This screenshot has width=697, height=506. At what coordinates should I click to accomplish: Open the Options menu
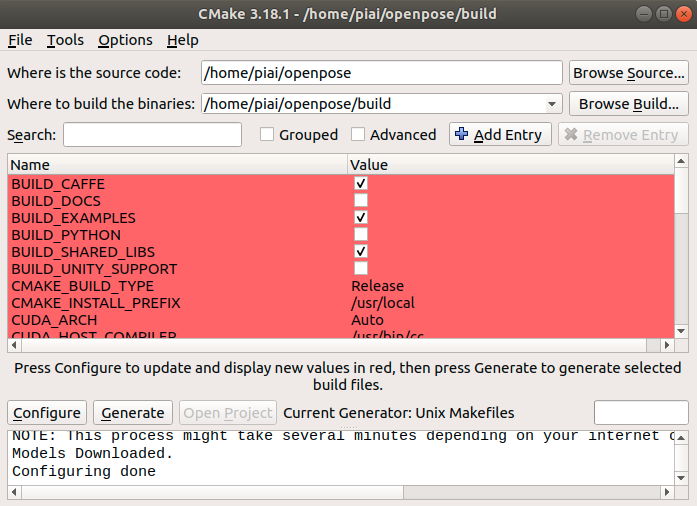point(125,40)
